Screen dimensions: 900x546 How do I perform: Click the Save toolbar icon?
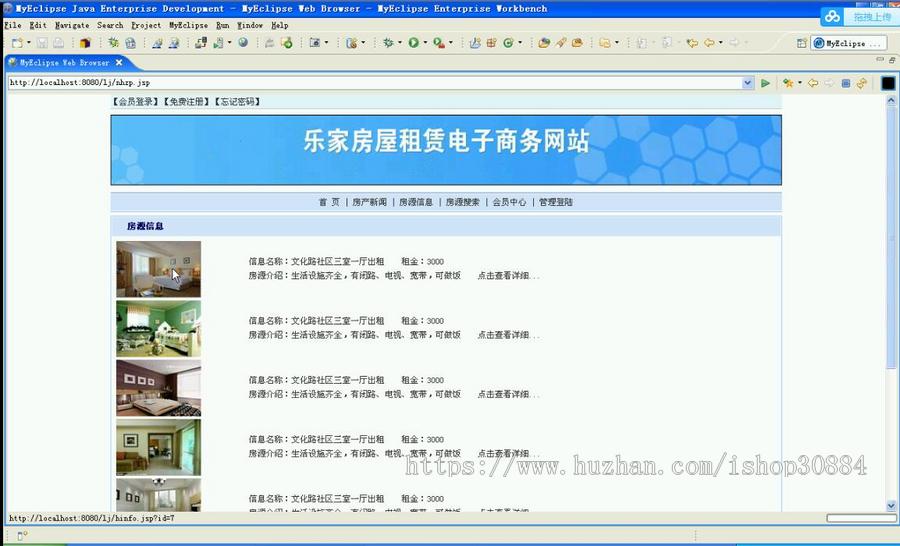click(42, 43)
